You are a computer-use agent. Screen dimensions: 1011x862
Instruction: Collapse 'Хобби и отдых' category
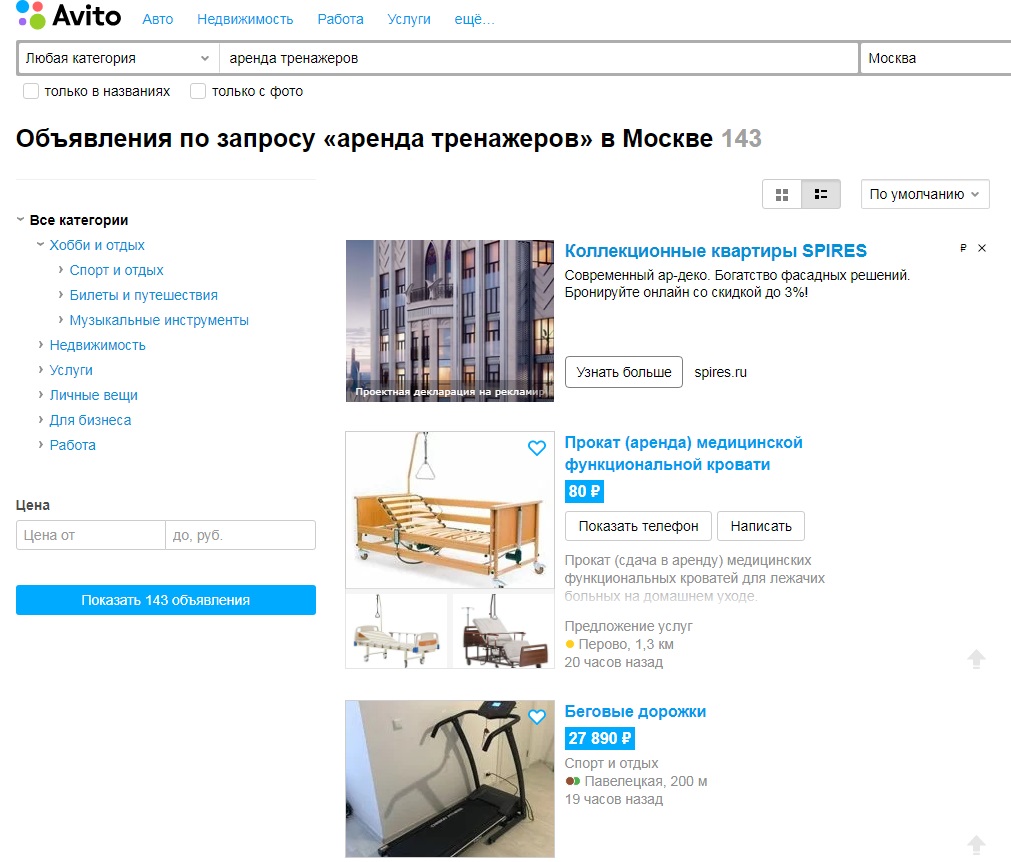(x=41, y=245)
